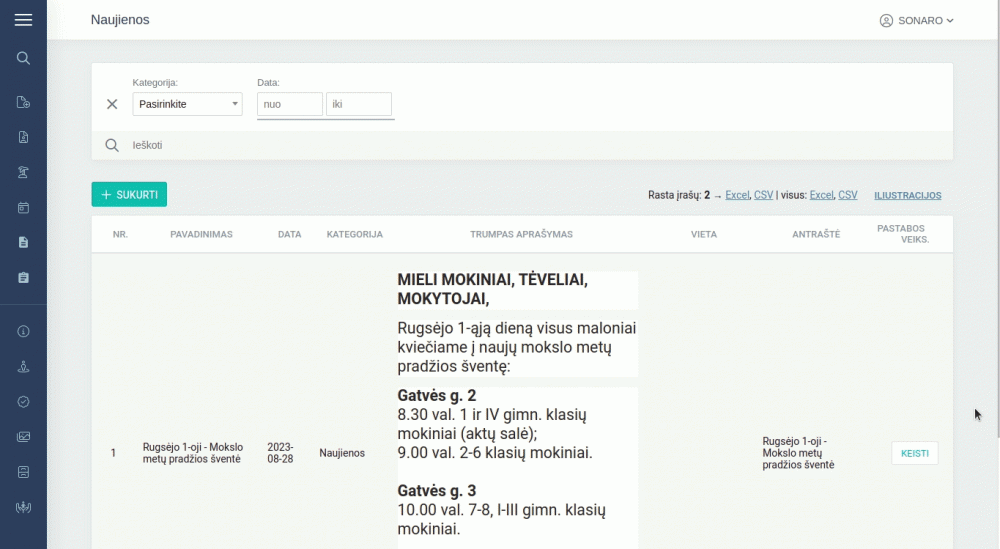This screenshot has height=549, width=1000.
Task: Open the calendar icon in sidebar
Action: [x=23, y=208]
